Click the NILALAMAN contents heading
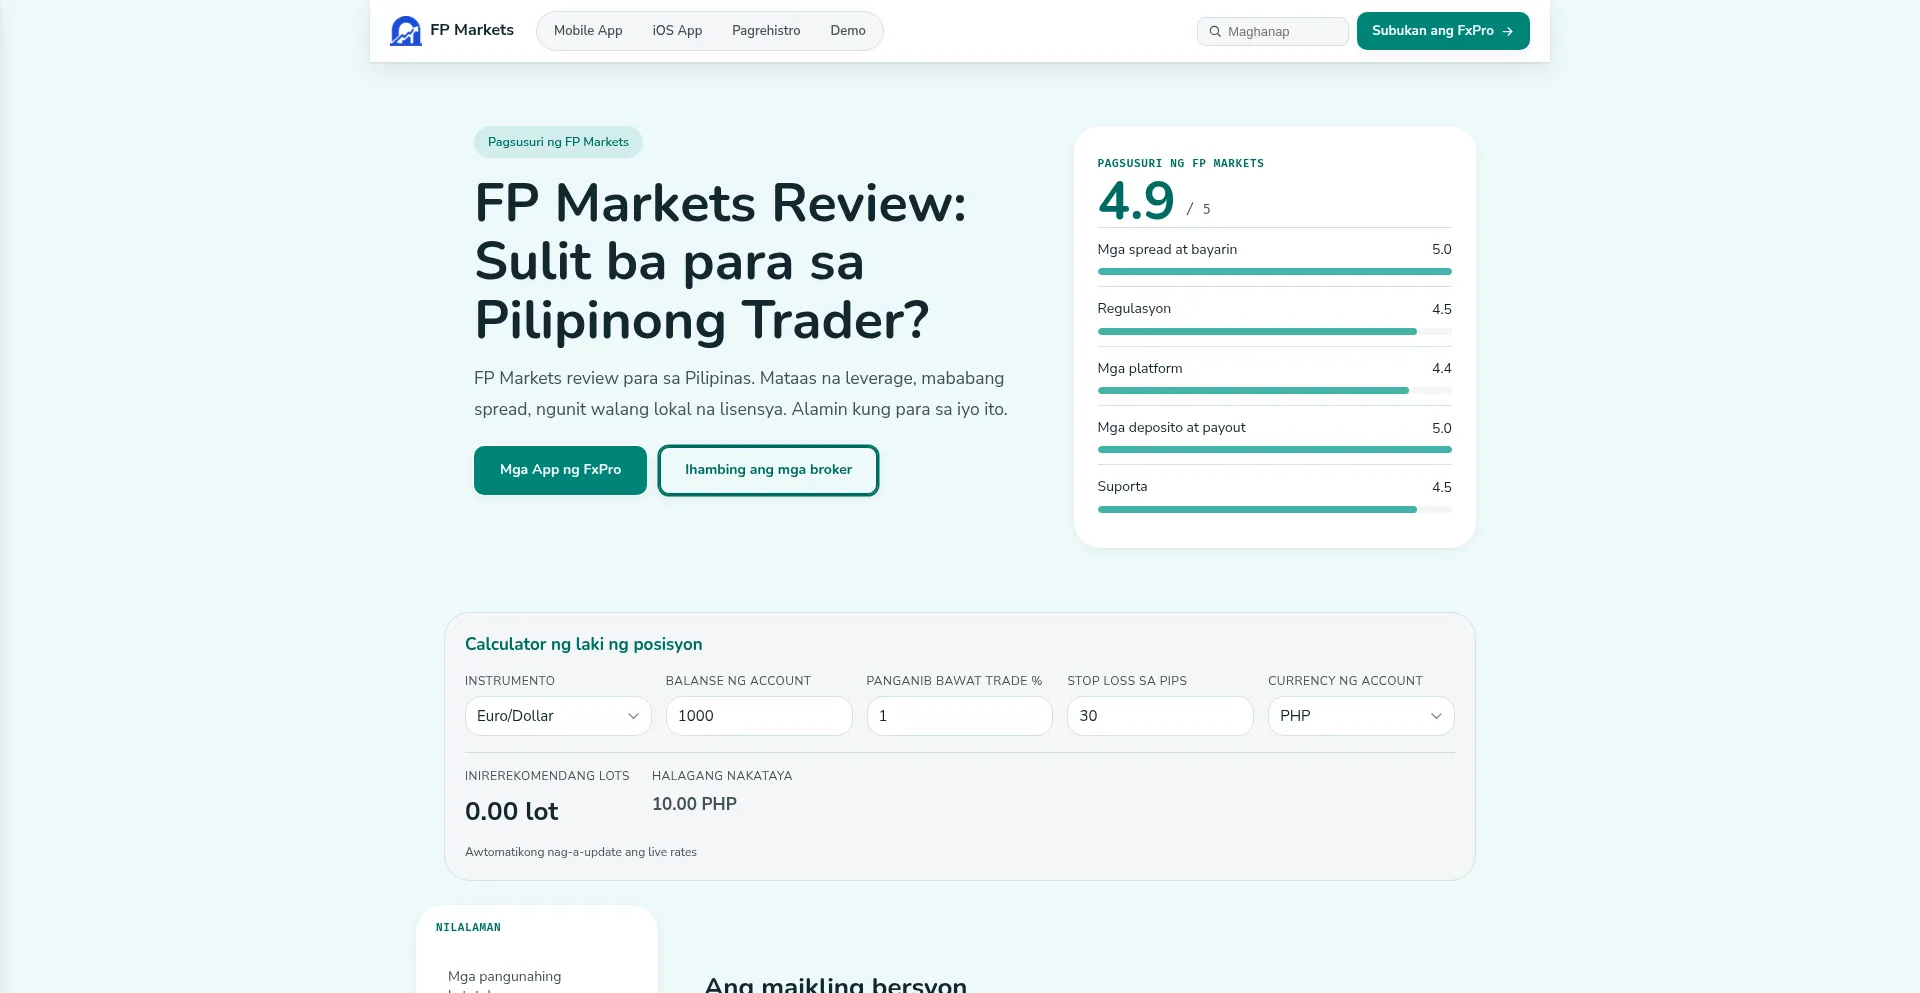This screenshot has width=1920, height=993. pos(468,928)
